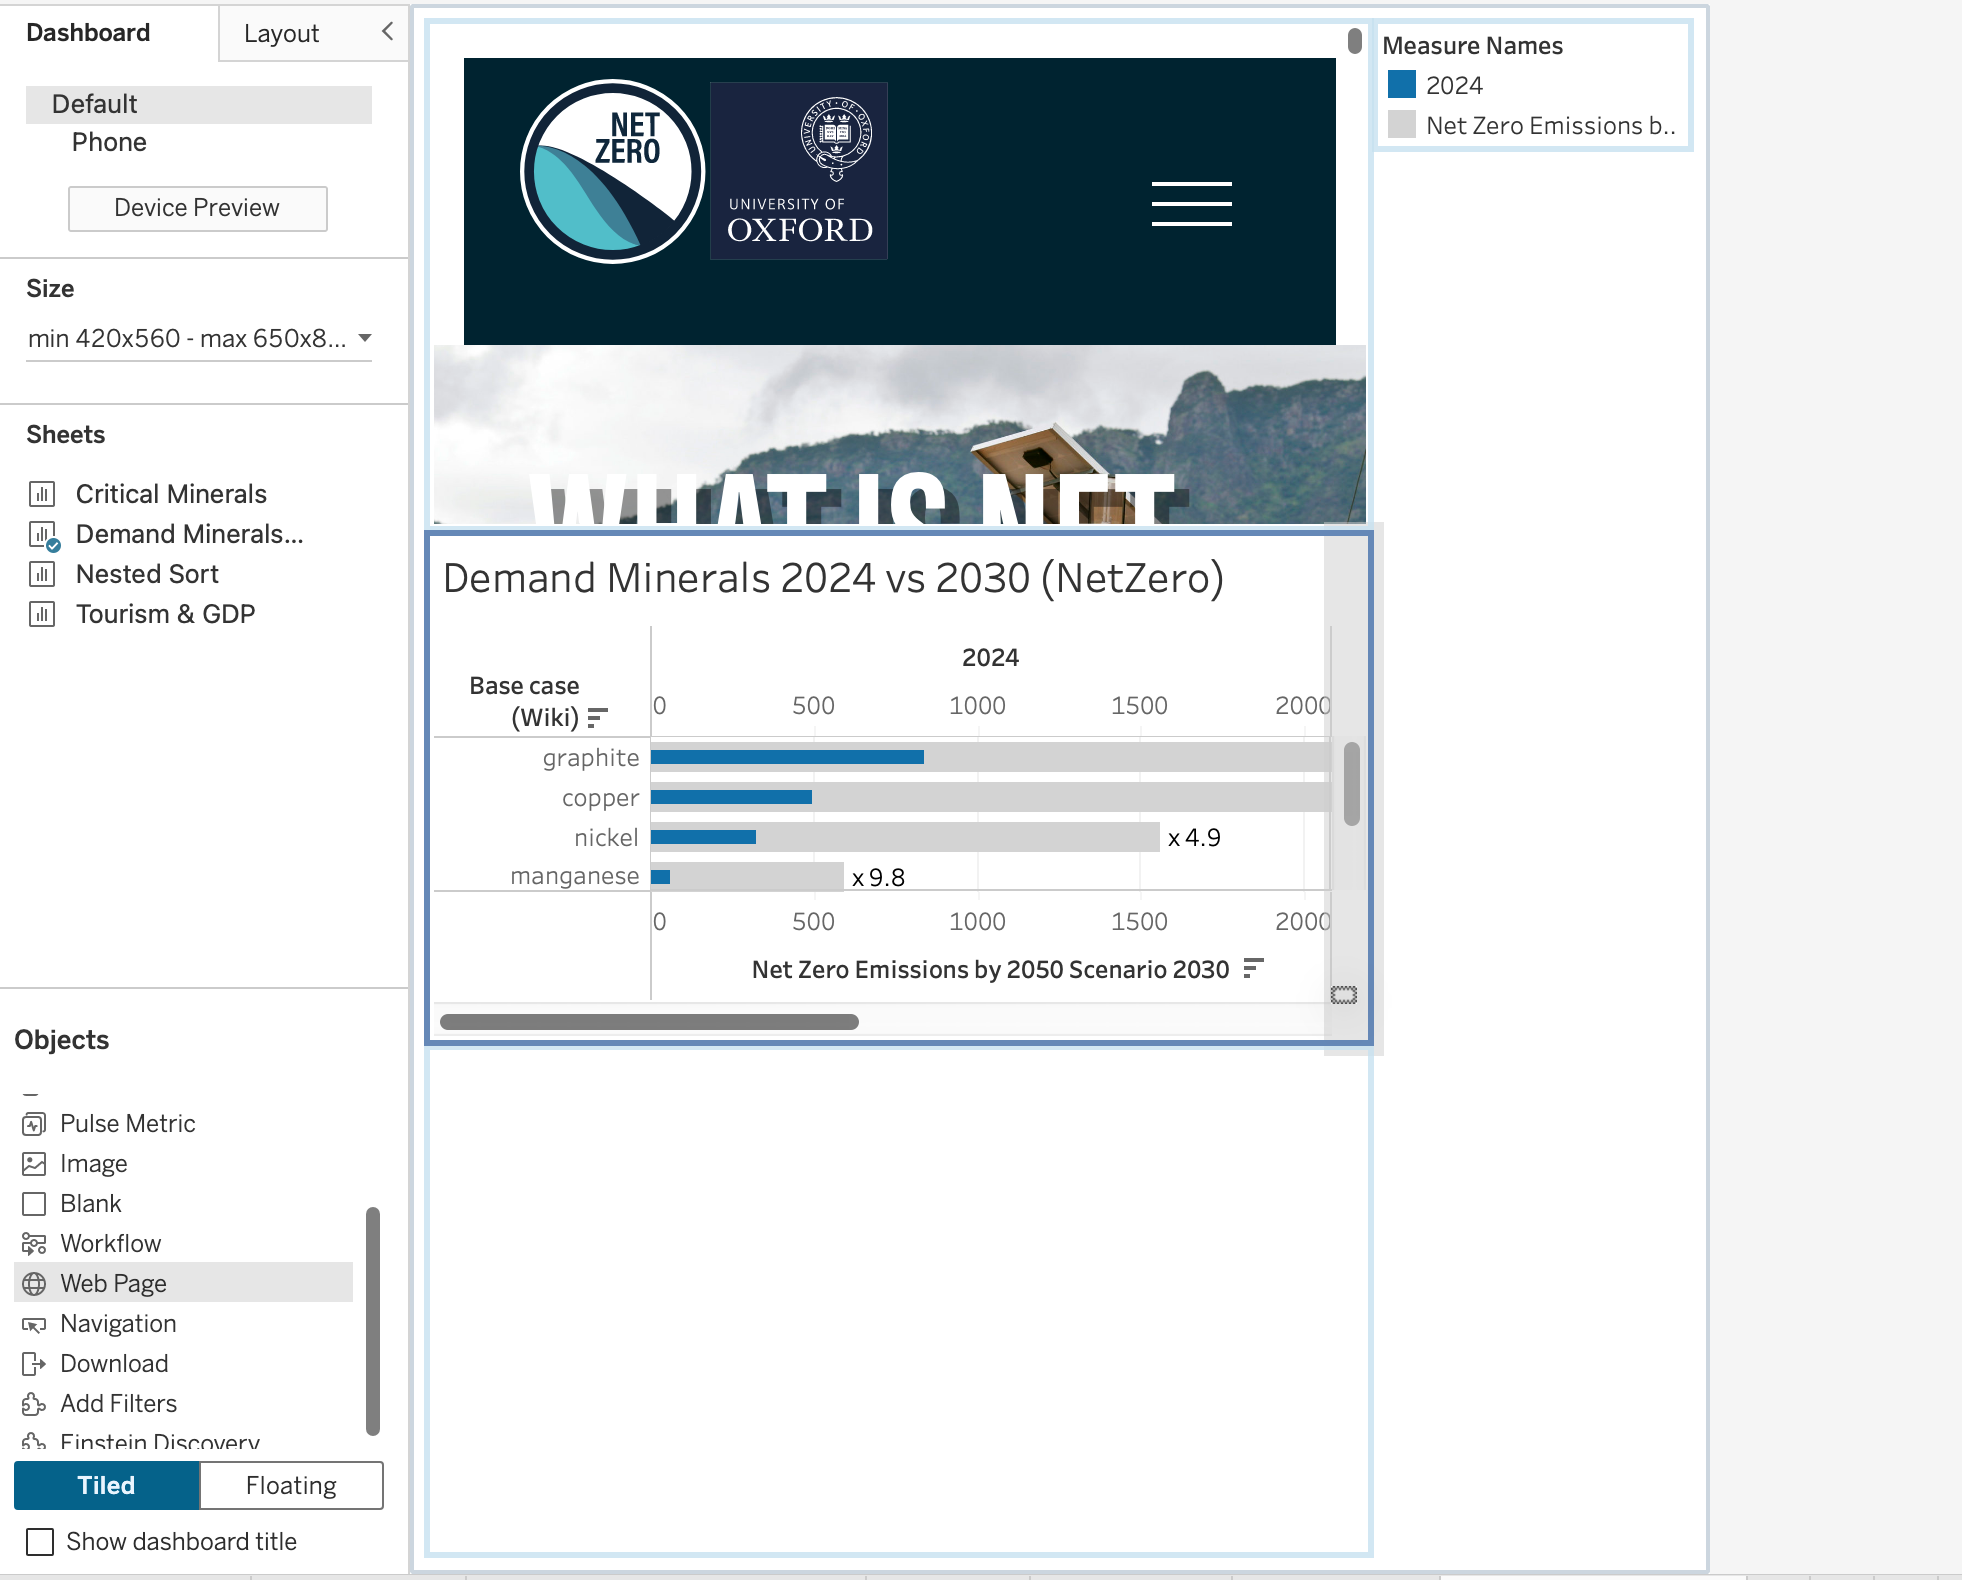Select the Pulse Metric object icon
1962x1580 pixels.
(34, 1124)
